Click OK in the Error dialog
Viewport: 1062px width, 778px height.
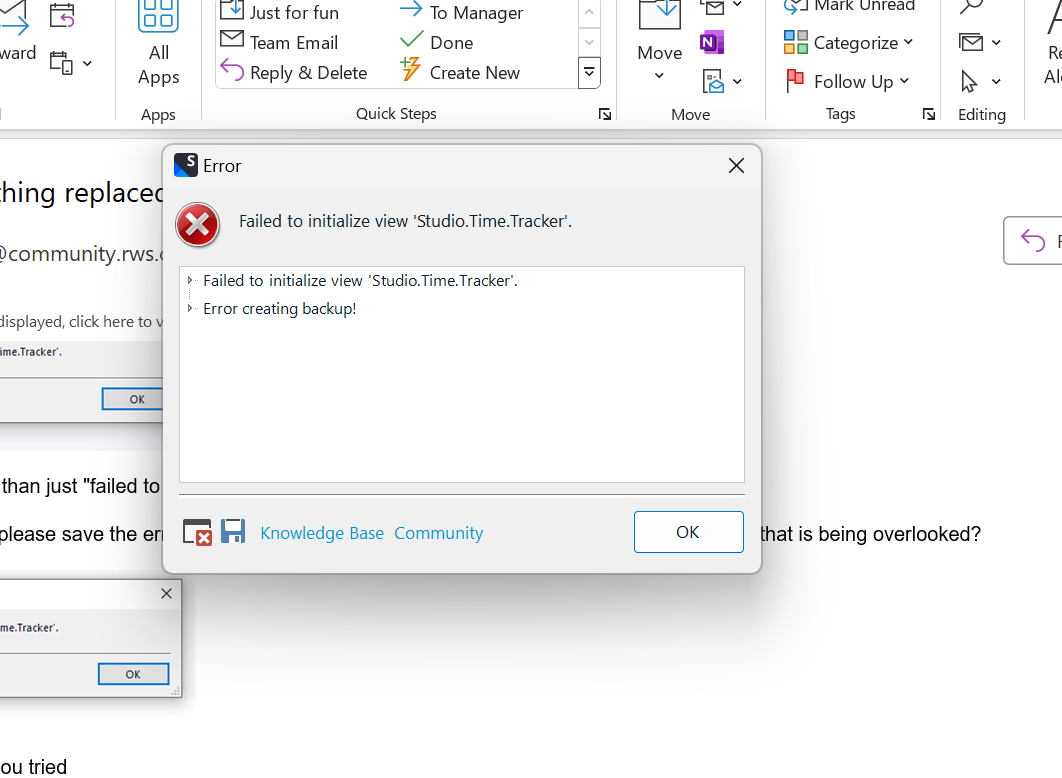(x=688, y=532)
